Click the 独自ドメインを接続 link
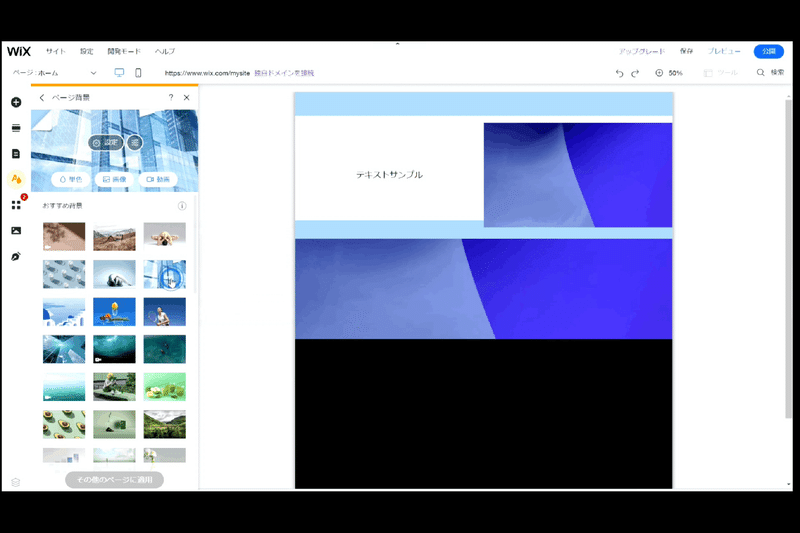 pyautogui.click(x=284, y=73)
